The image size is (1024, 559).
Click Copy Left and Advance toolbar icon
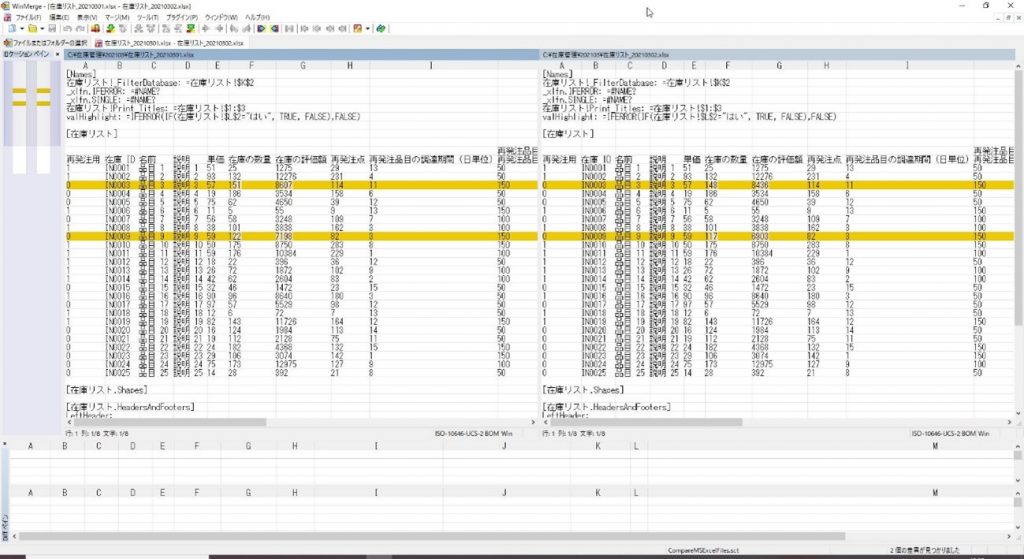[x=246, y=29]
